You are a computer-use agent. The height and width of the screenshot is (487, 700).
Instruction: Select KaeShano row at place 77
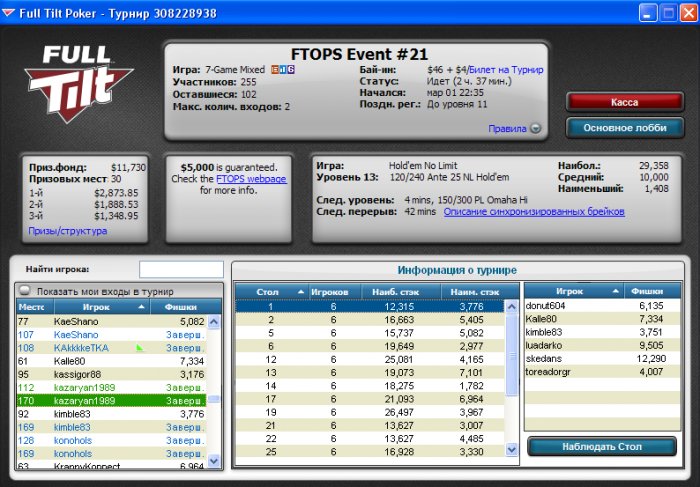pyautogui.click(x=112, y=321)
